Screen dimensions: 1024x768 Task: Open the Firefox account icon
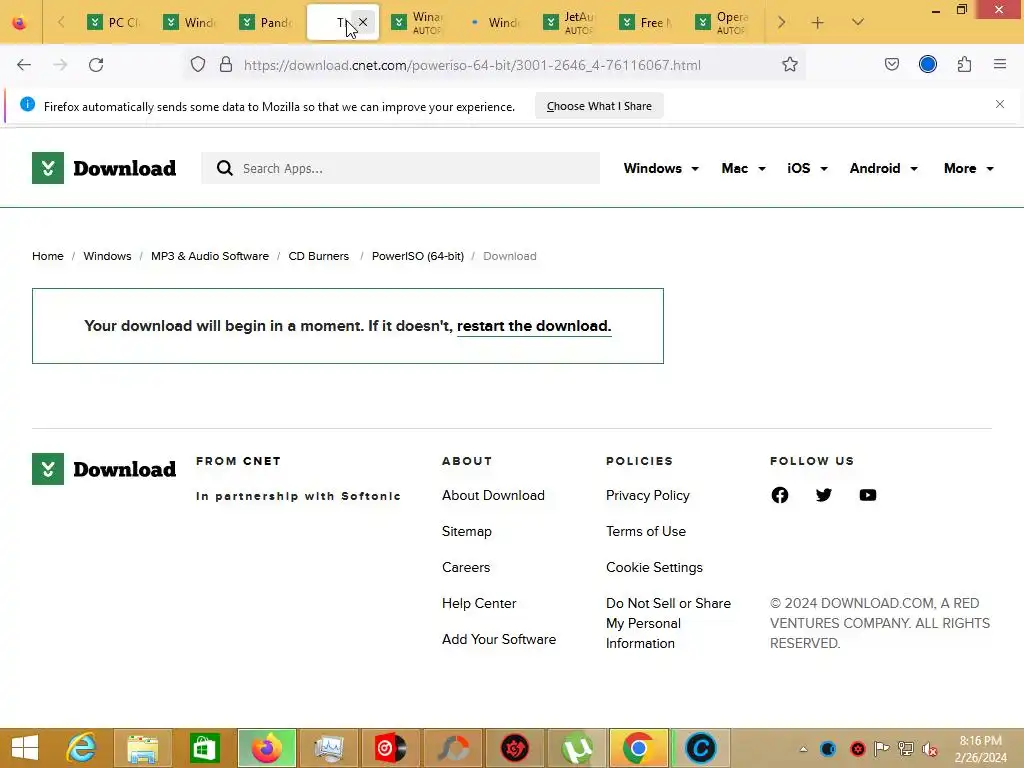928,65
